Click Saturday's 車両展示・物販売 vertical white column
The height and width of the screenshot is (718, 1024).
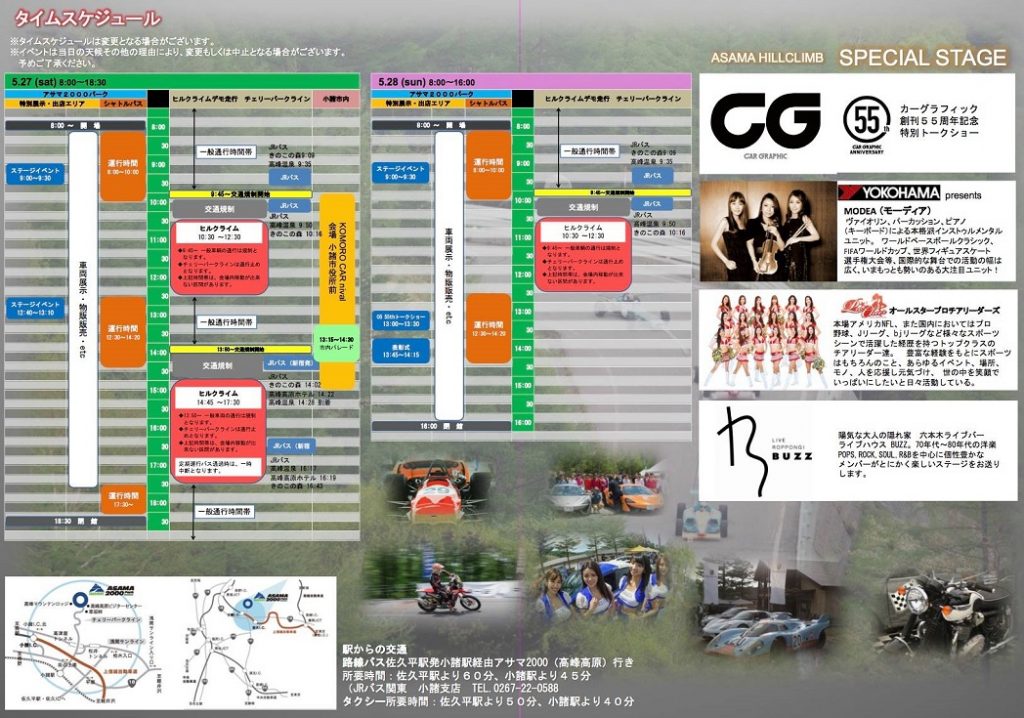click(x=83, y=309)
